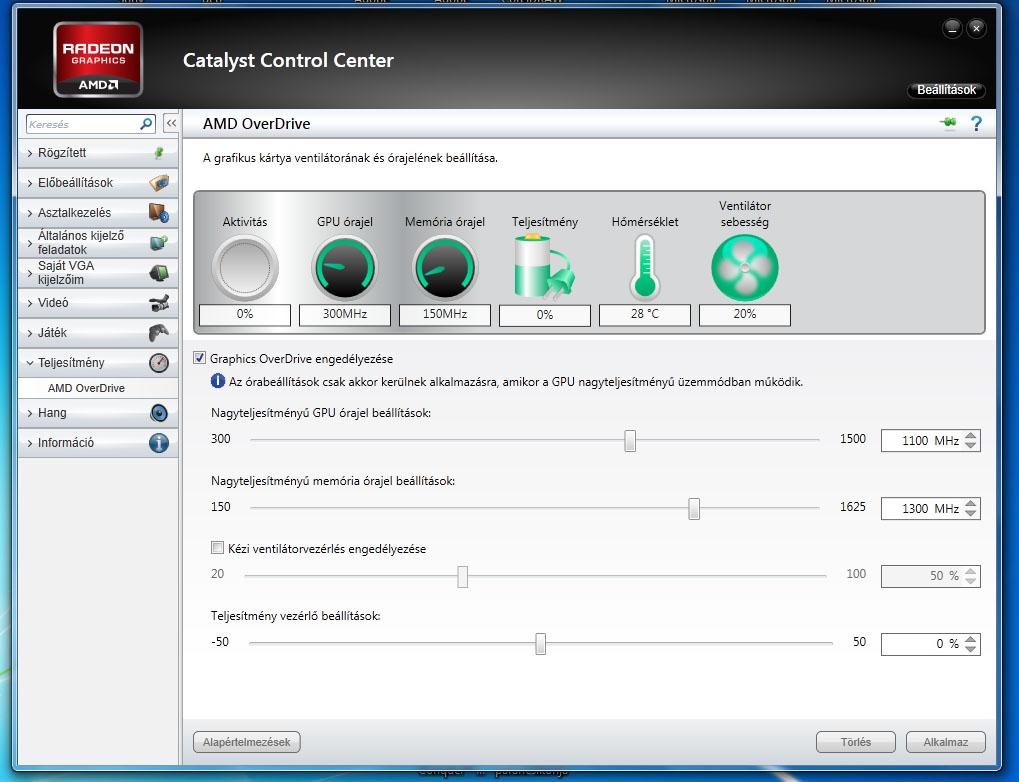Increase memory clock with up arrow
Screen dimensions: 1019x782
(970, 504)
